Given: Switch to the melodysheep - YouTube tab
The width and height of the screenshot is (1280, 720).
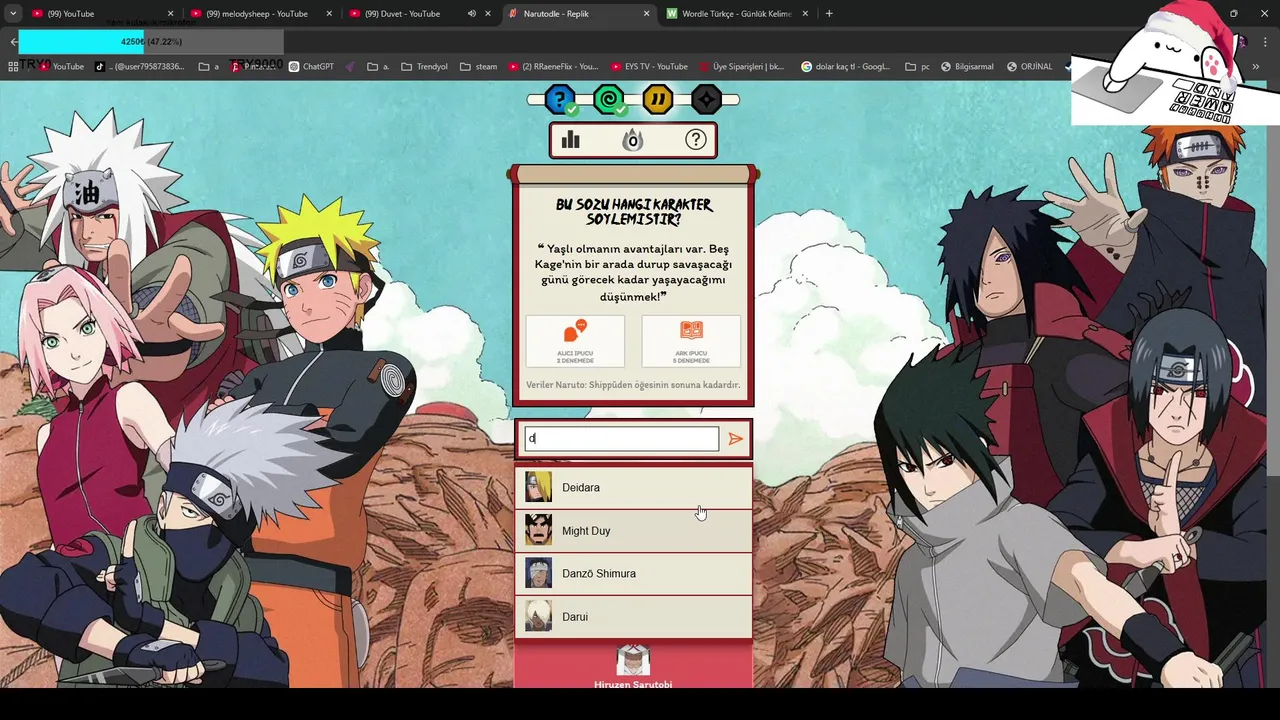Looking at the screenshot, I should tap(260, 14).
